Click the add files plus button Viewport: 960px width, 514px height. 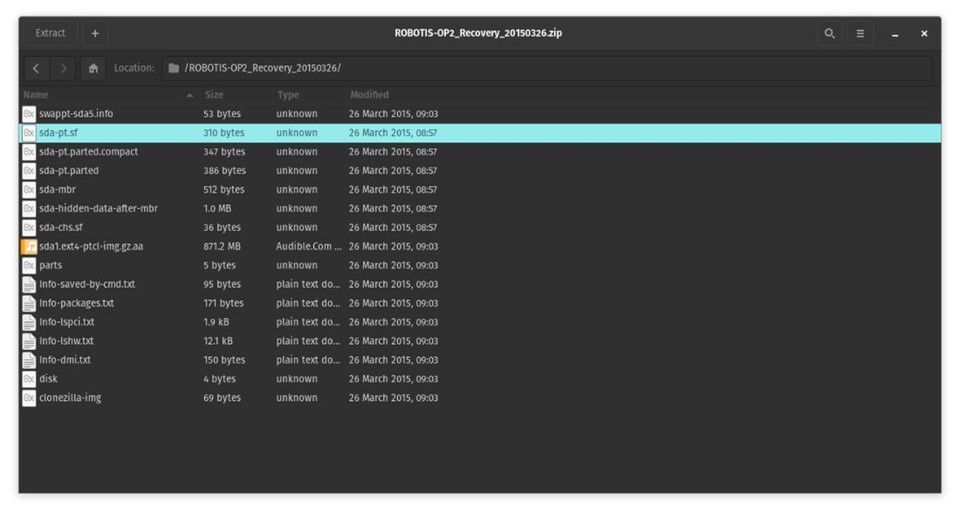(x=95, y=33)
